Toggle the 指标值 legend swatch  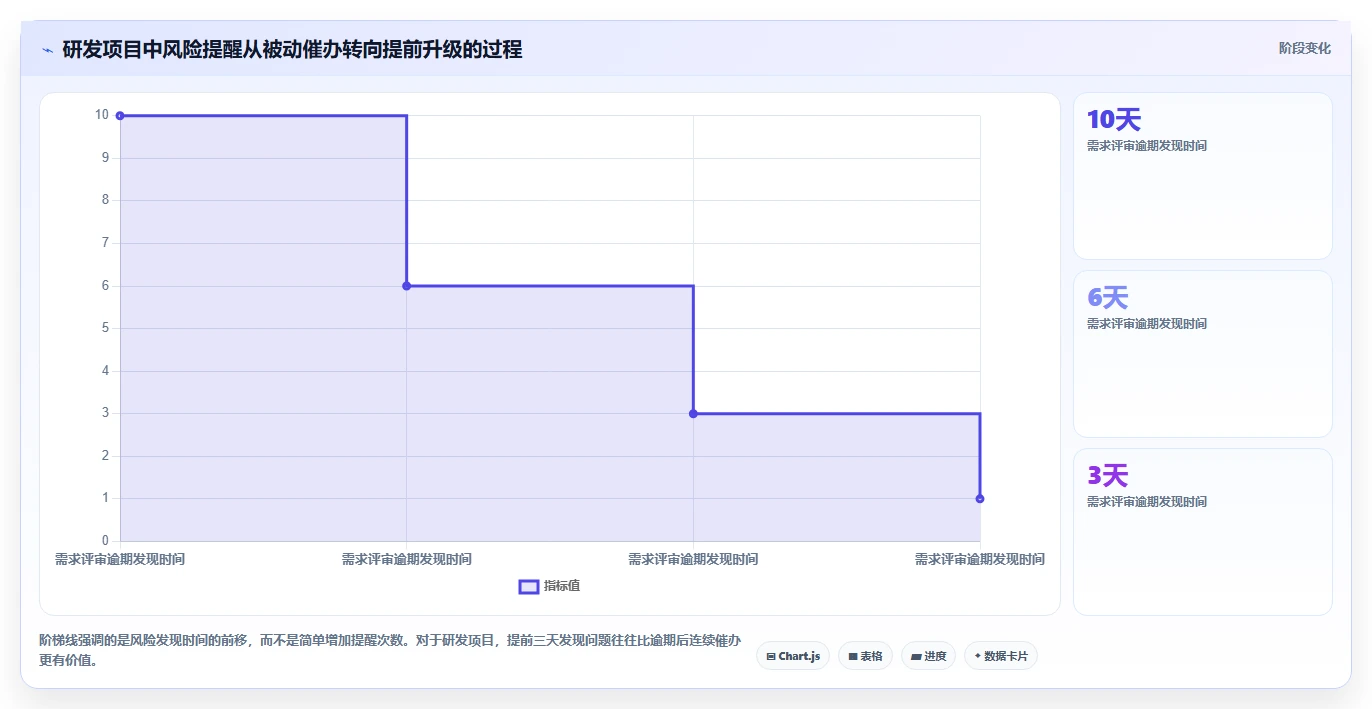tap(529, 586)
